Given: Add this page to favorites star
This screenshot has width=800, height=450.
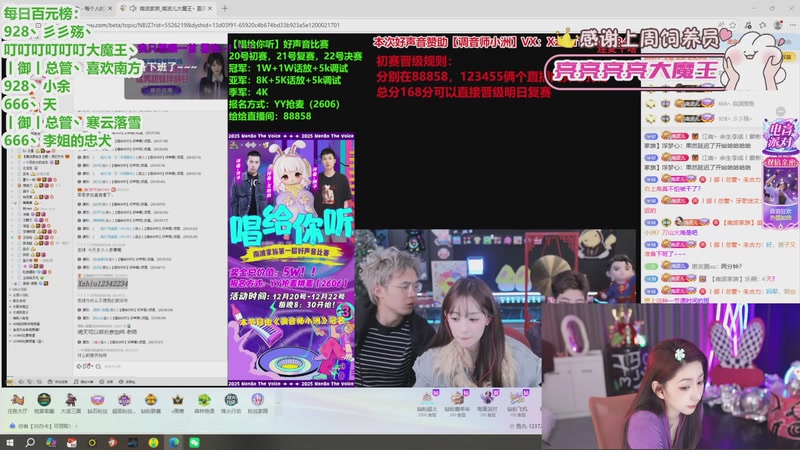Looking at the screenshot, I should pos(733,24).
